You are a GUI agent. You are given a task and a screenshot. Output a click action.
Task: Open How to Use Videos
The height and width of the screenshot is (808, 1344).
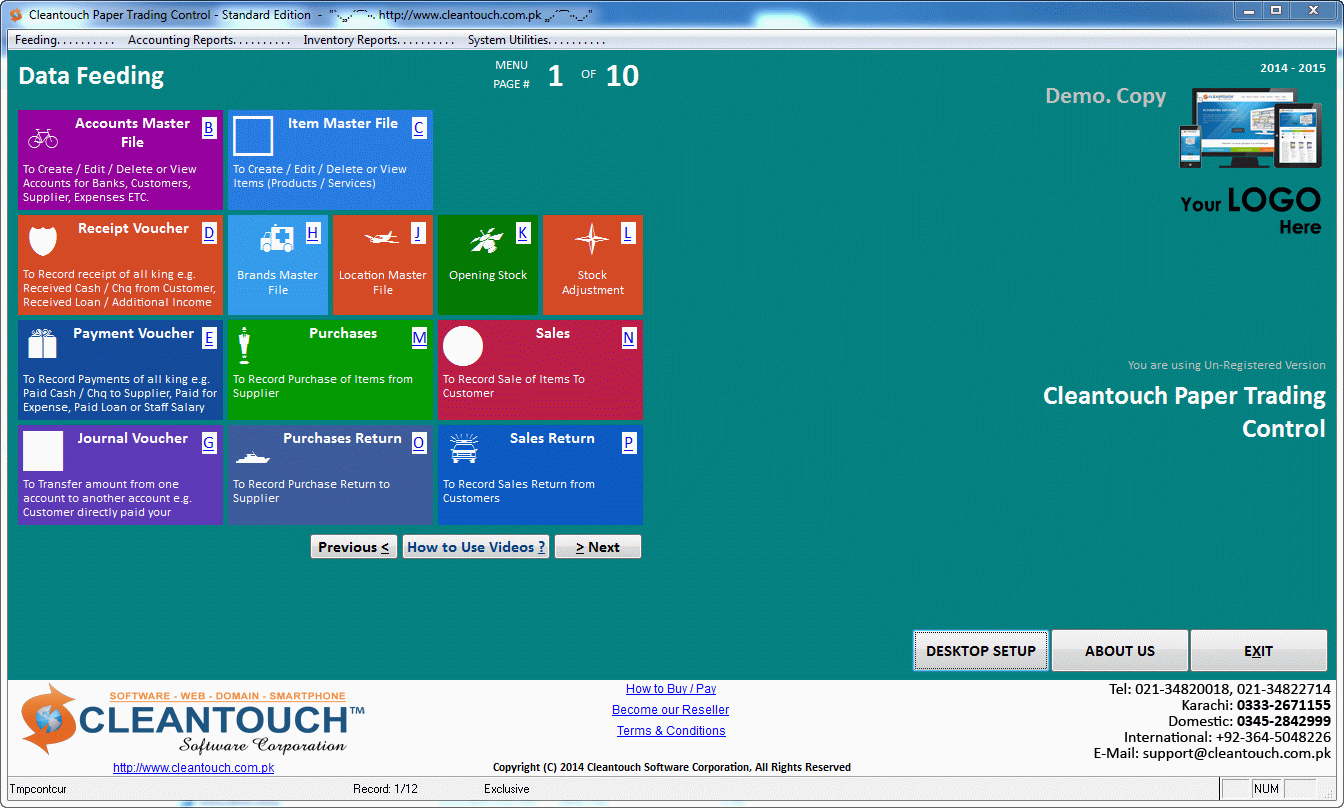tap(476, 547)
